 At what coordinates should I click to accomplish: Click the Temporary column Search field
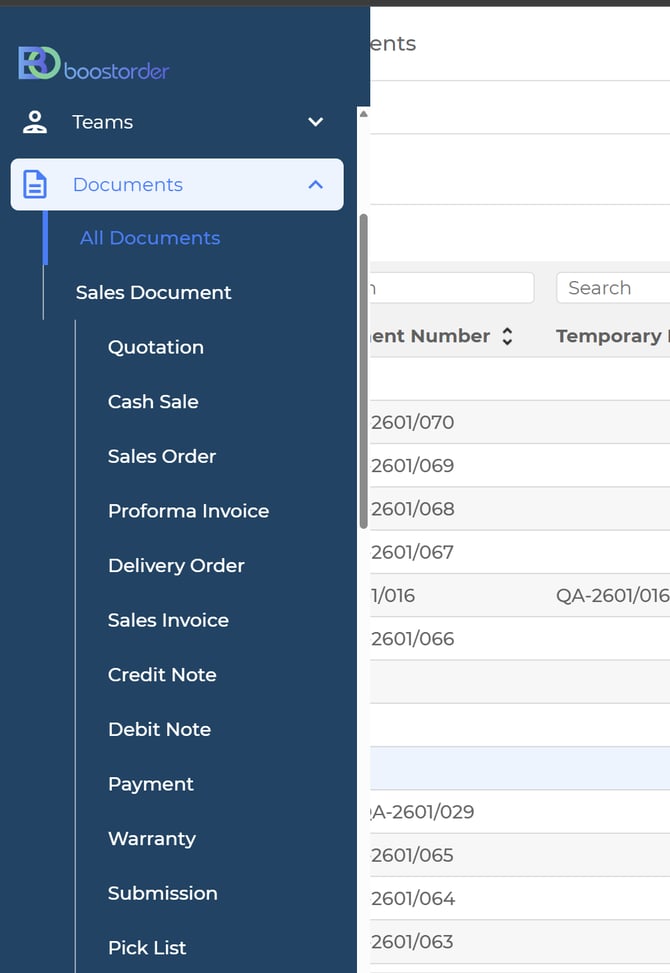612,288
